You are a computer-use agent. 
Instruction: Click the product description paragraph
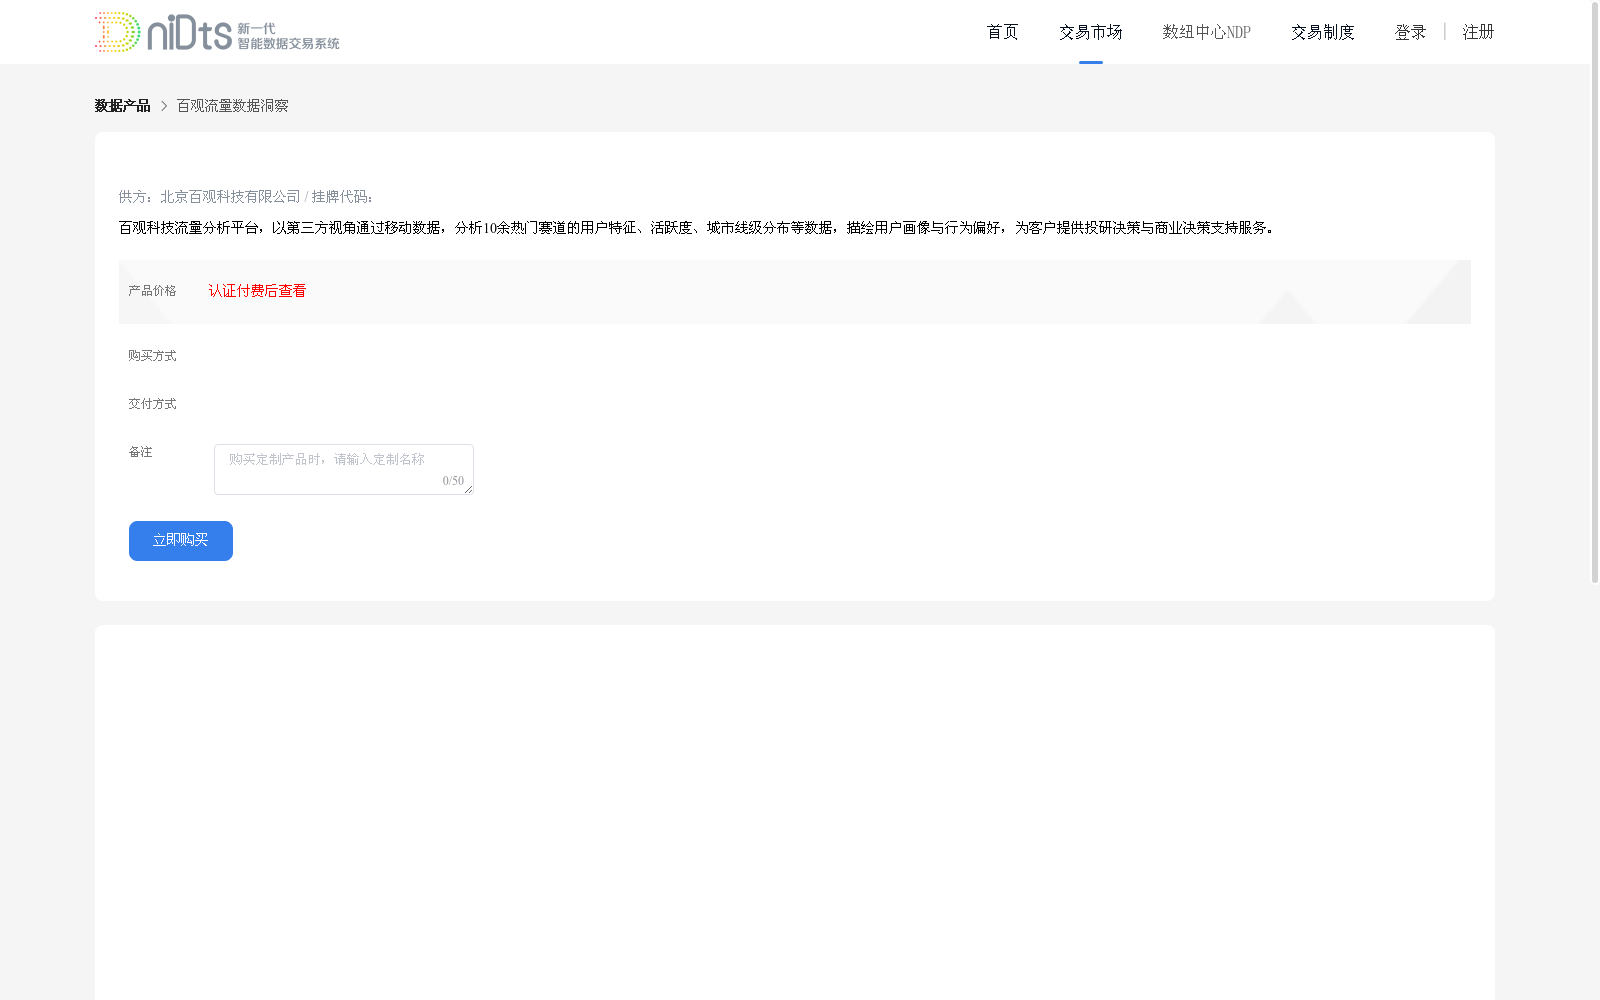click(x=696, y=228)
